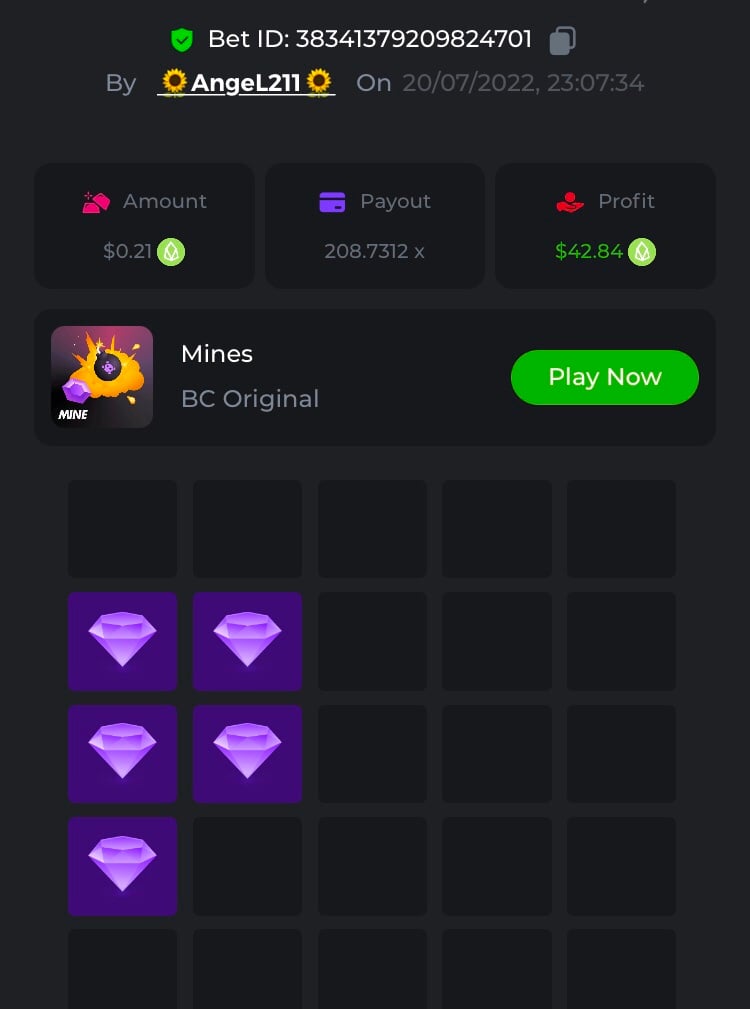Screen dimensions: 750x1009
Task: Open the Mines game thumbnail
Action: [x=102, y=376]
